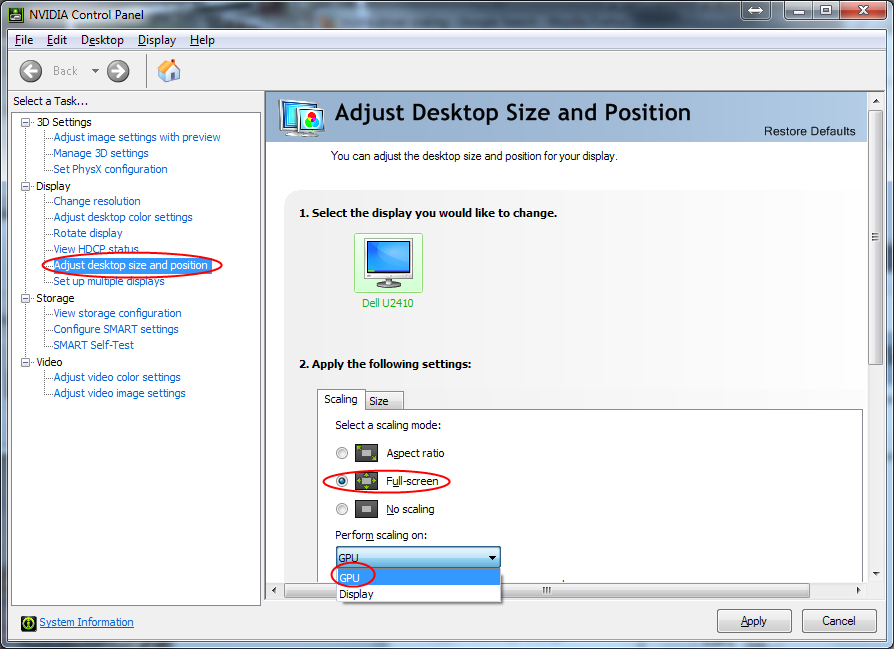Select the No scaling radio button
The width and height of the screenshot is (894, 649).
click(x=342, y=509)
